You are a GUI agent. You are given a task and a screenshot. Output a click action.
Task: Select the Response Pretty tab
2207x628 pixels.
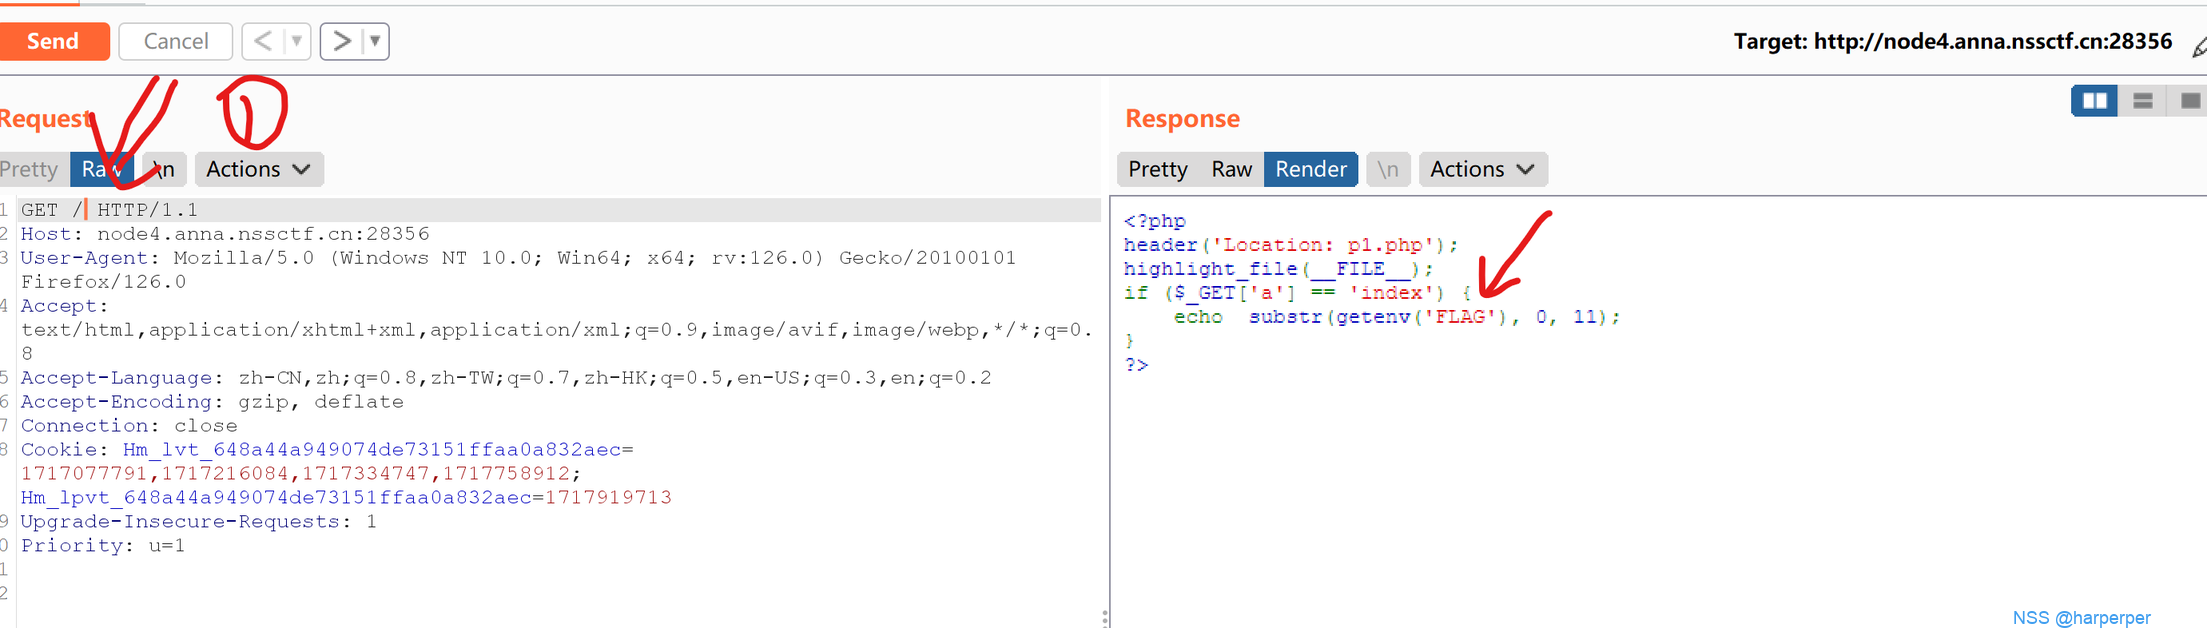1157,169
